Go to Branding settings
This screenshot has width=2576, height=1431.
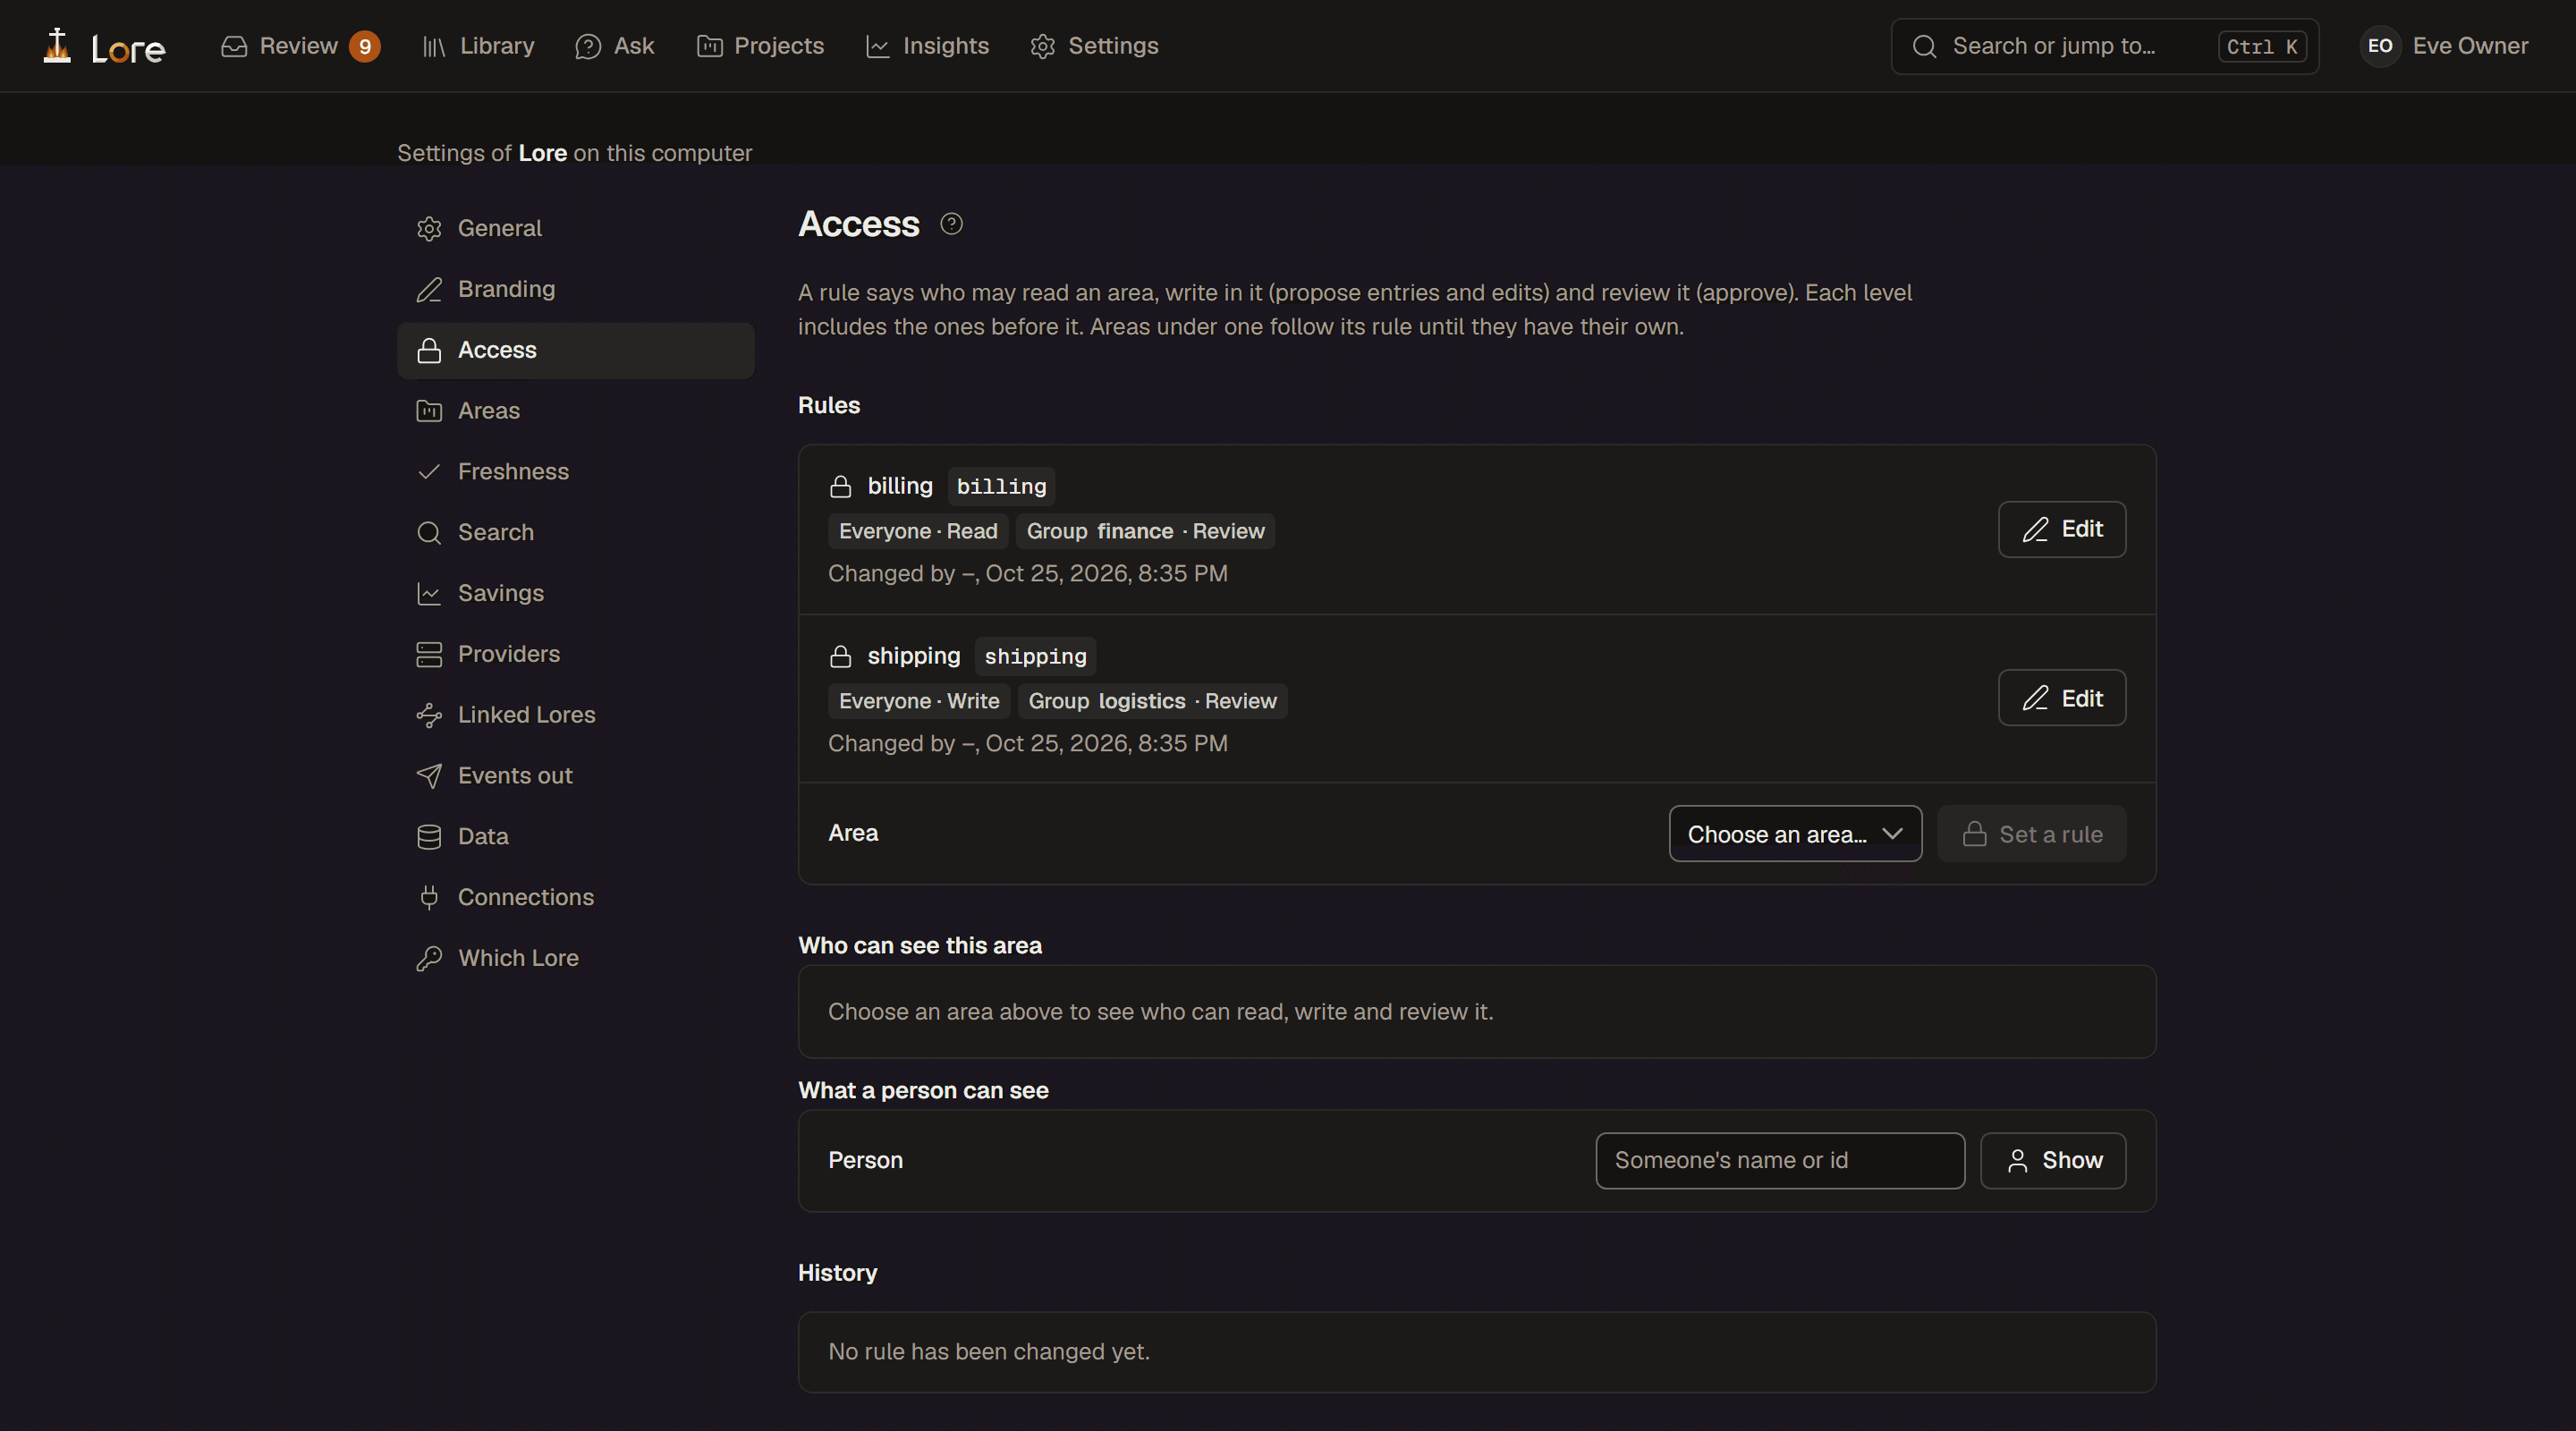[x=575, y=289]
